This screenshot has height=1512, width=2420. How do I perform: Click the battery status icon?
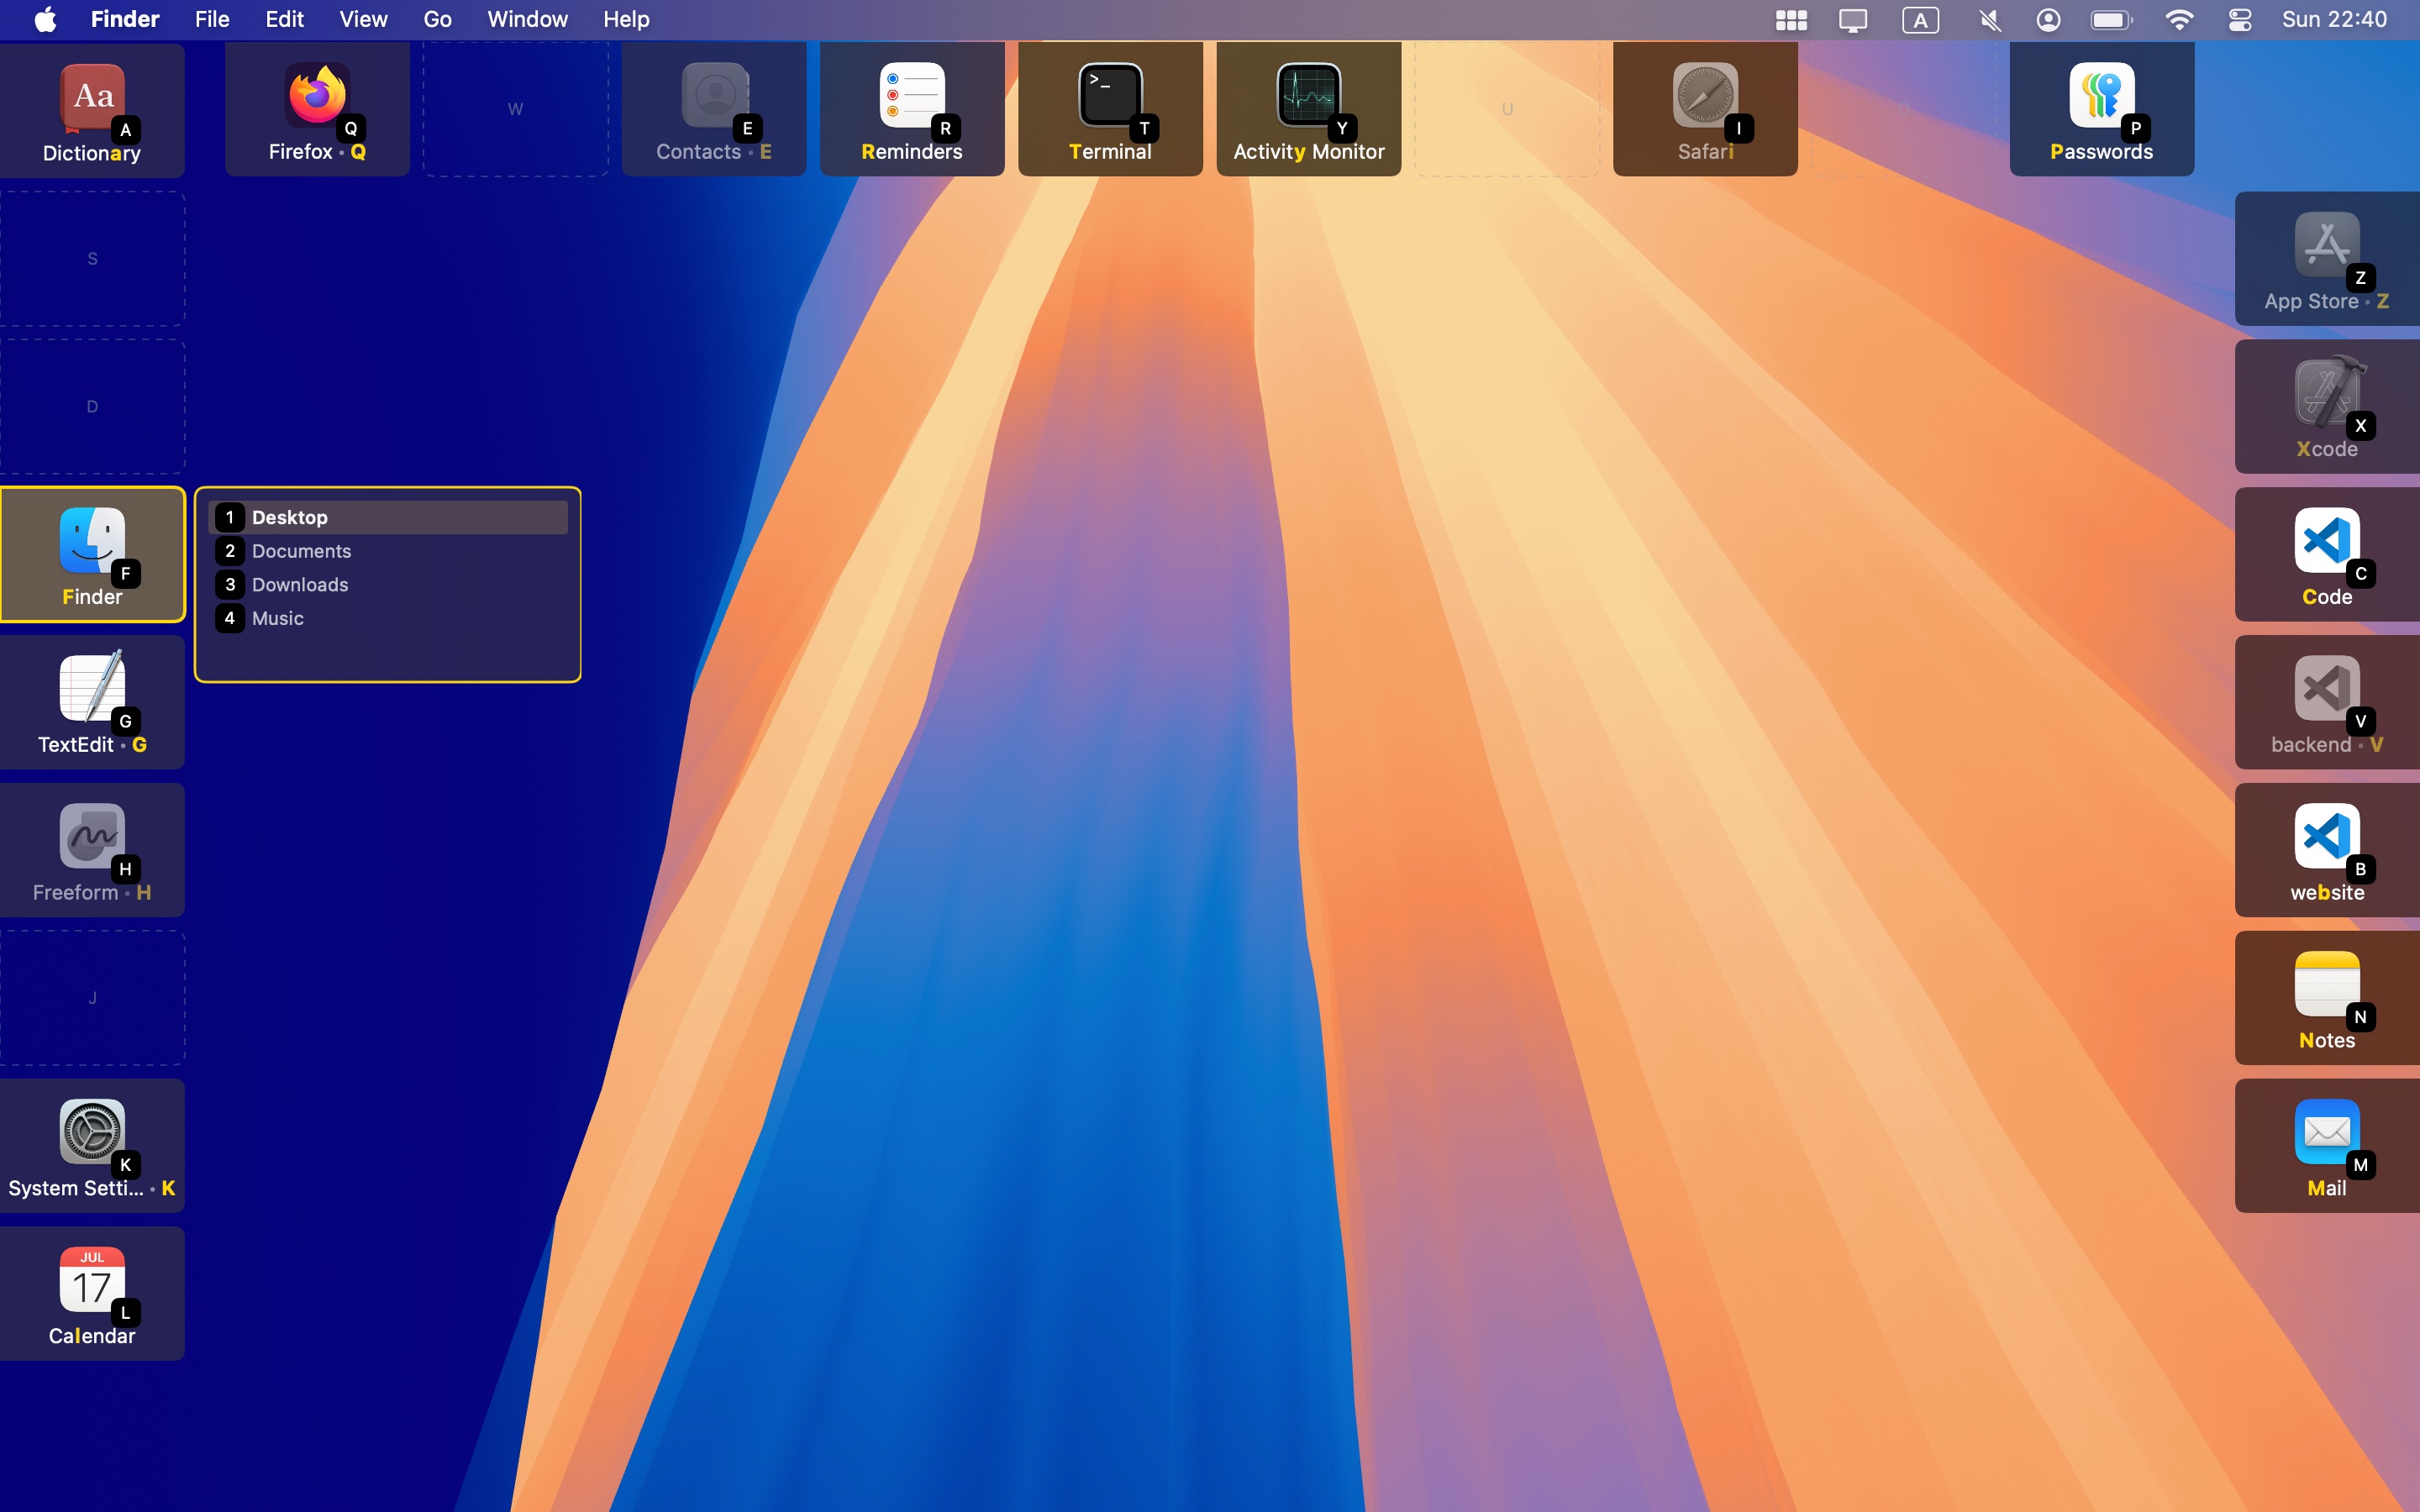2112,20
